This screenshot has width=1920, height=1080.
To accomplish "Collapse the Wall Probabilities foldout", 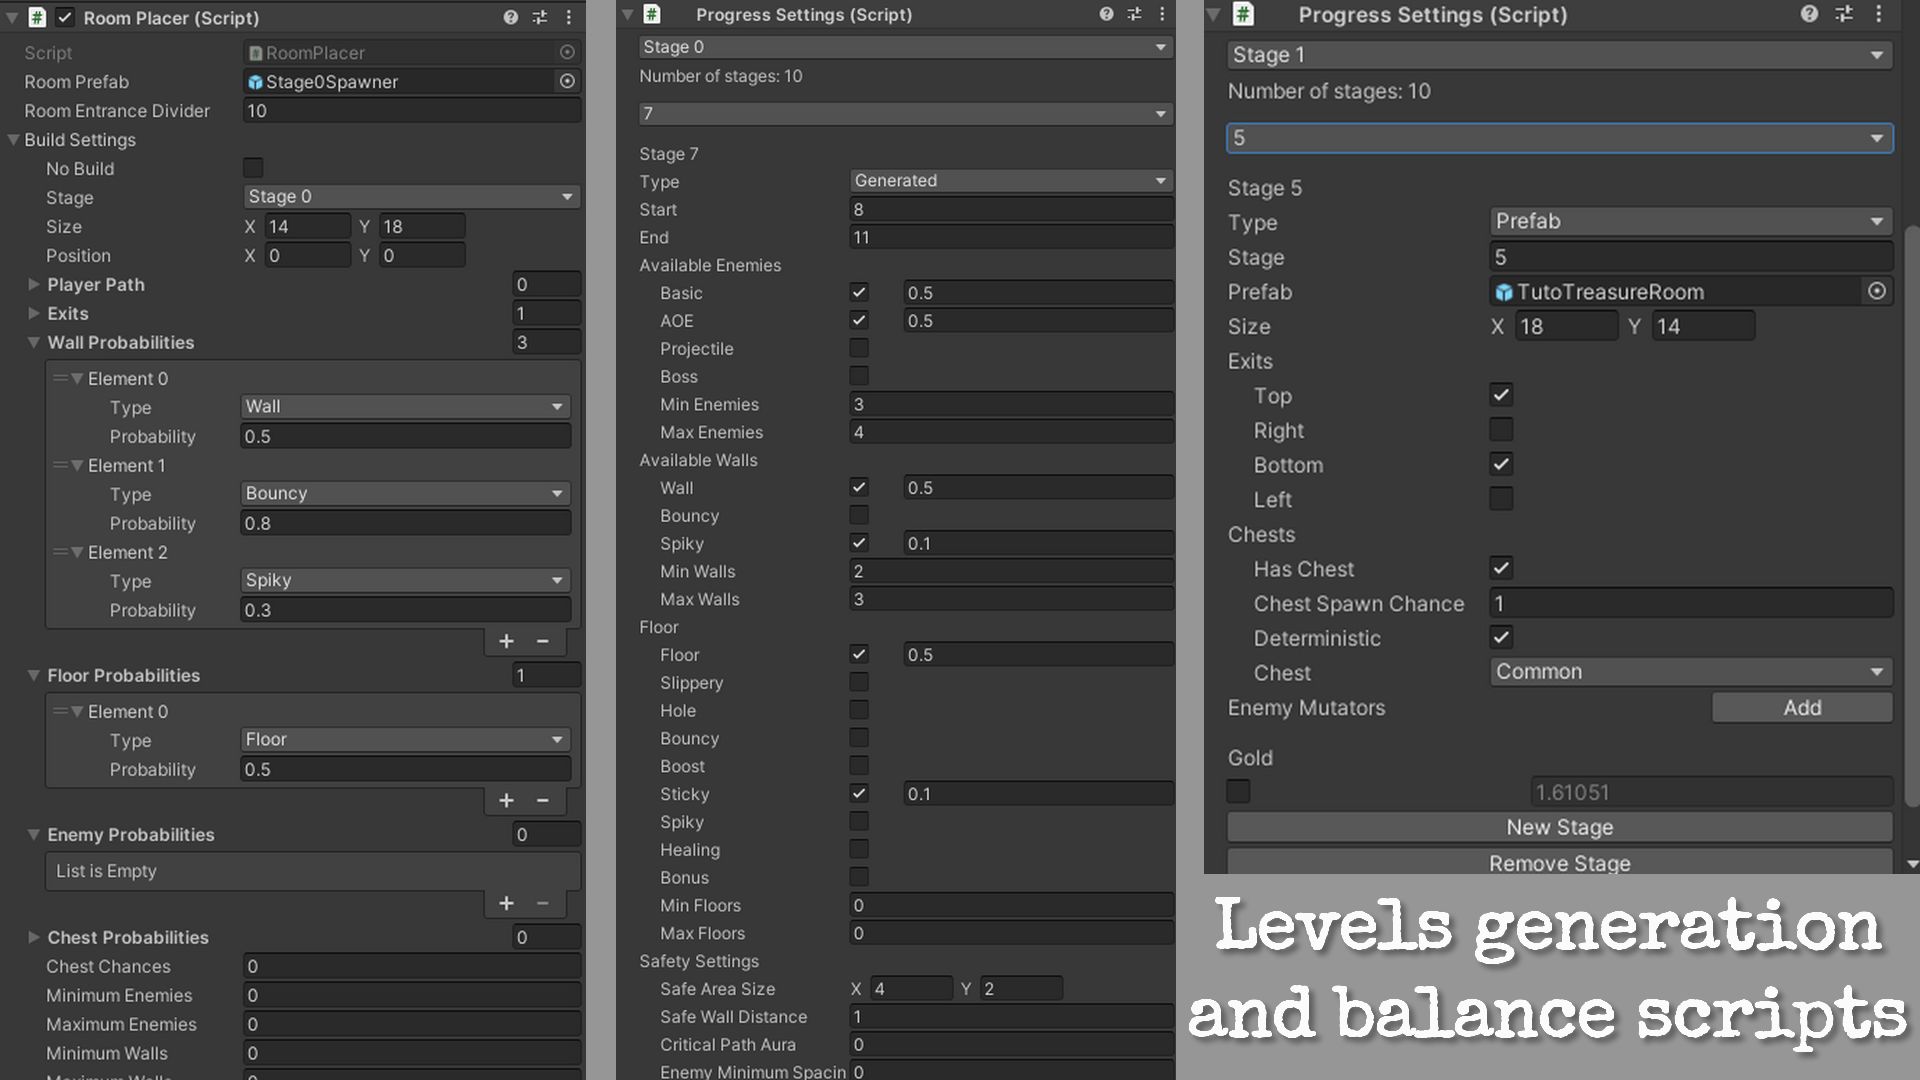I will (x=34, y=342).
